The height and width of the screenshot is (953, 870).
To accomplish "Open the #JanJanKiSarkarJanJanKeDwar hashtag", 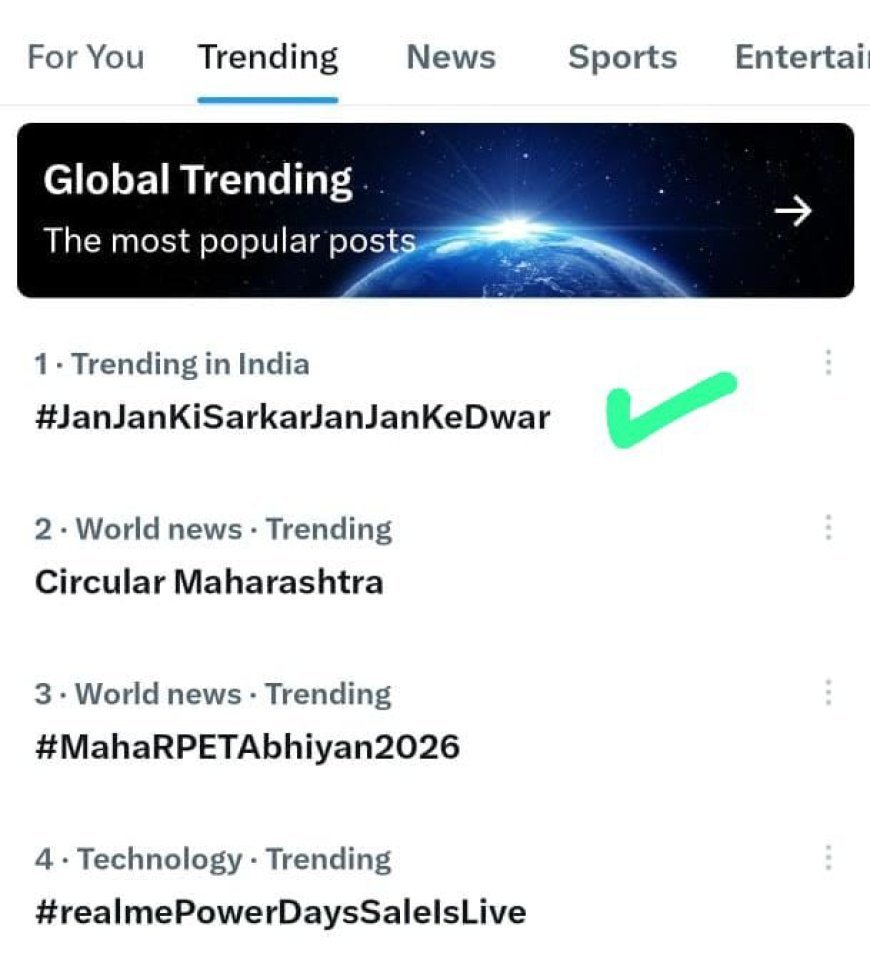I will [x=292, y=417].
